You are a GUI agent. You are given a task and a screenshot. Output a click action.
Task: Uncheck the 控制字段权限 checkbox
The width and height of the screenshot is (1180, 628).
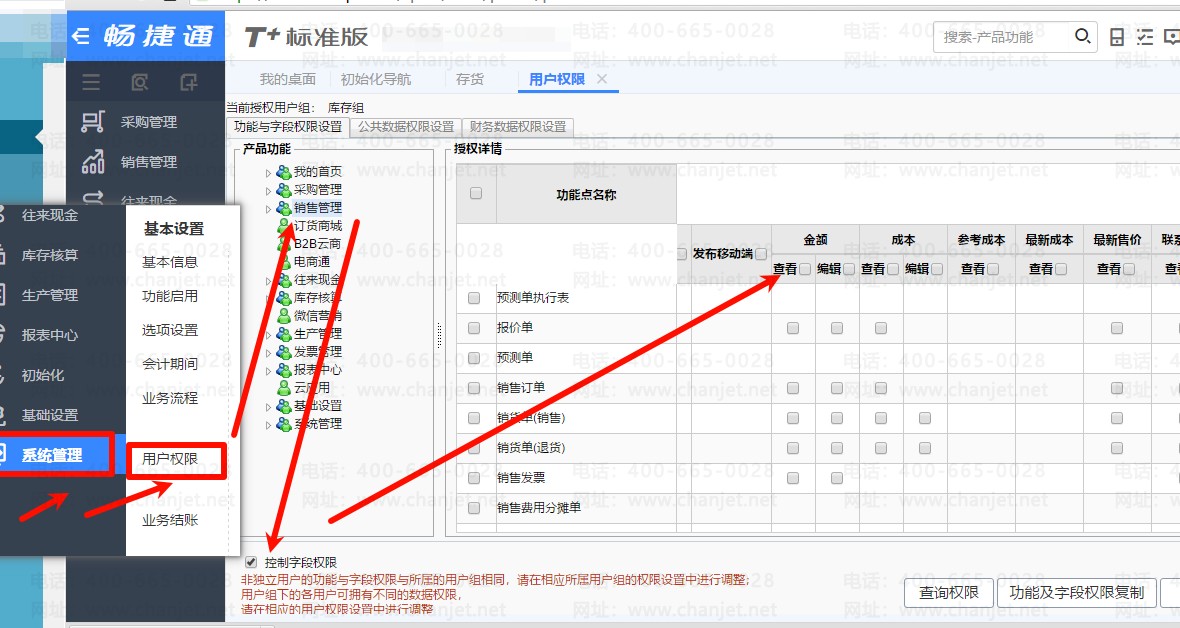(x=251, y=563)
